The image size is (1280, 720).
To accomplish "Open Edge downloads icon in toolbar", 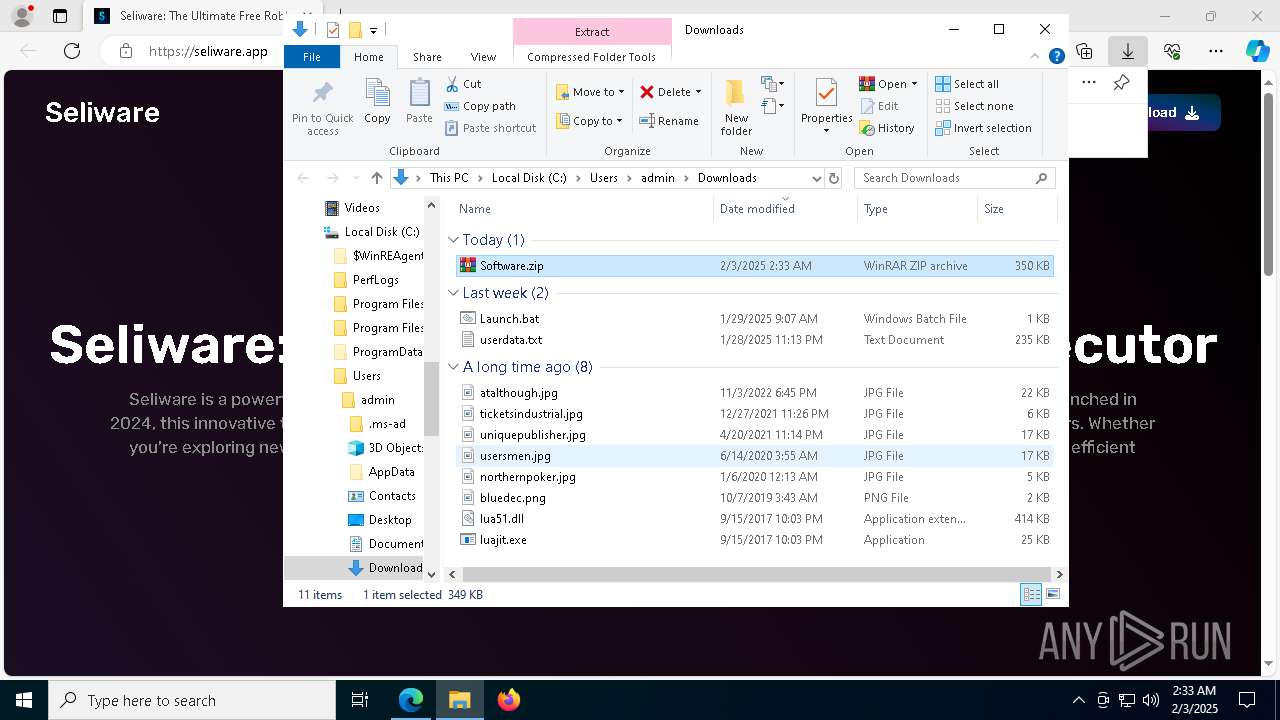I will pyautogui.click(x=1128, y=51).
